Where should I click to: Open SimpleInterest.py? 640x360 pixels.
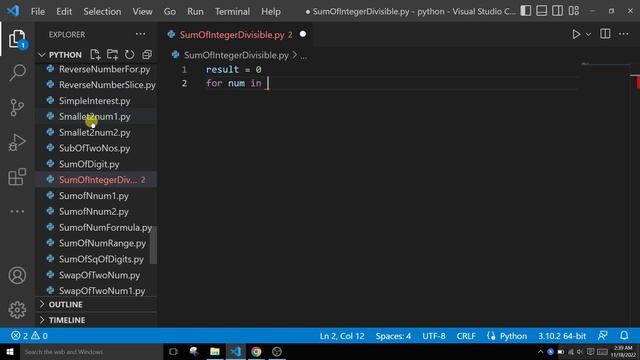(95, 101)
